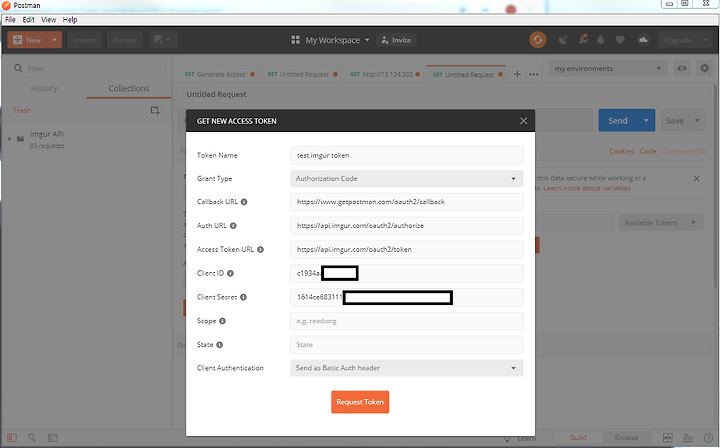Click the Import button
Viewport: 720px width, 448px height.
84,40
